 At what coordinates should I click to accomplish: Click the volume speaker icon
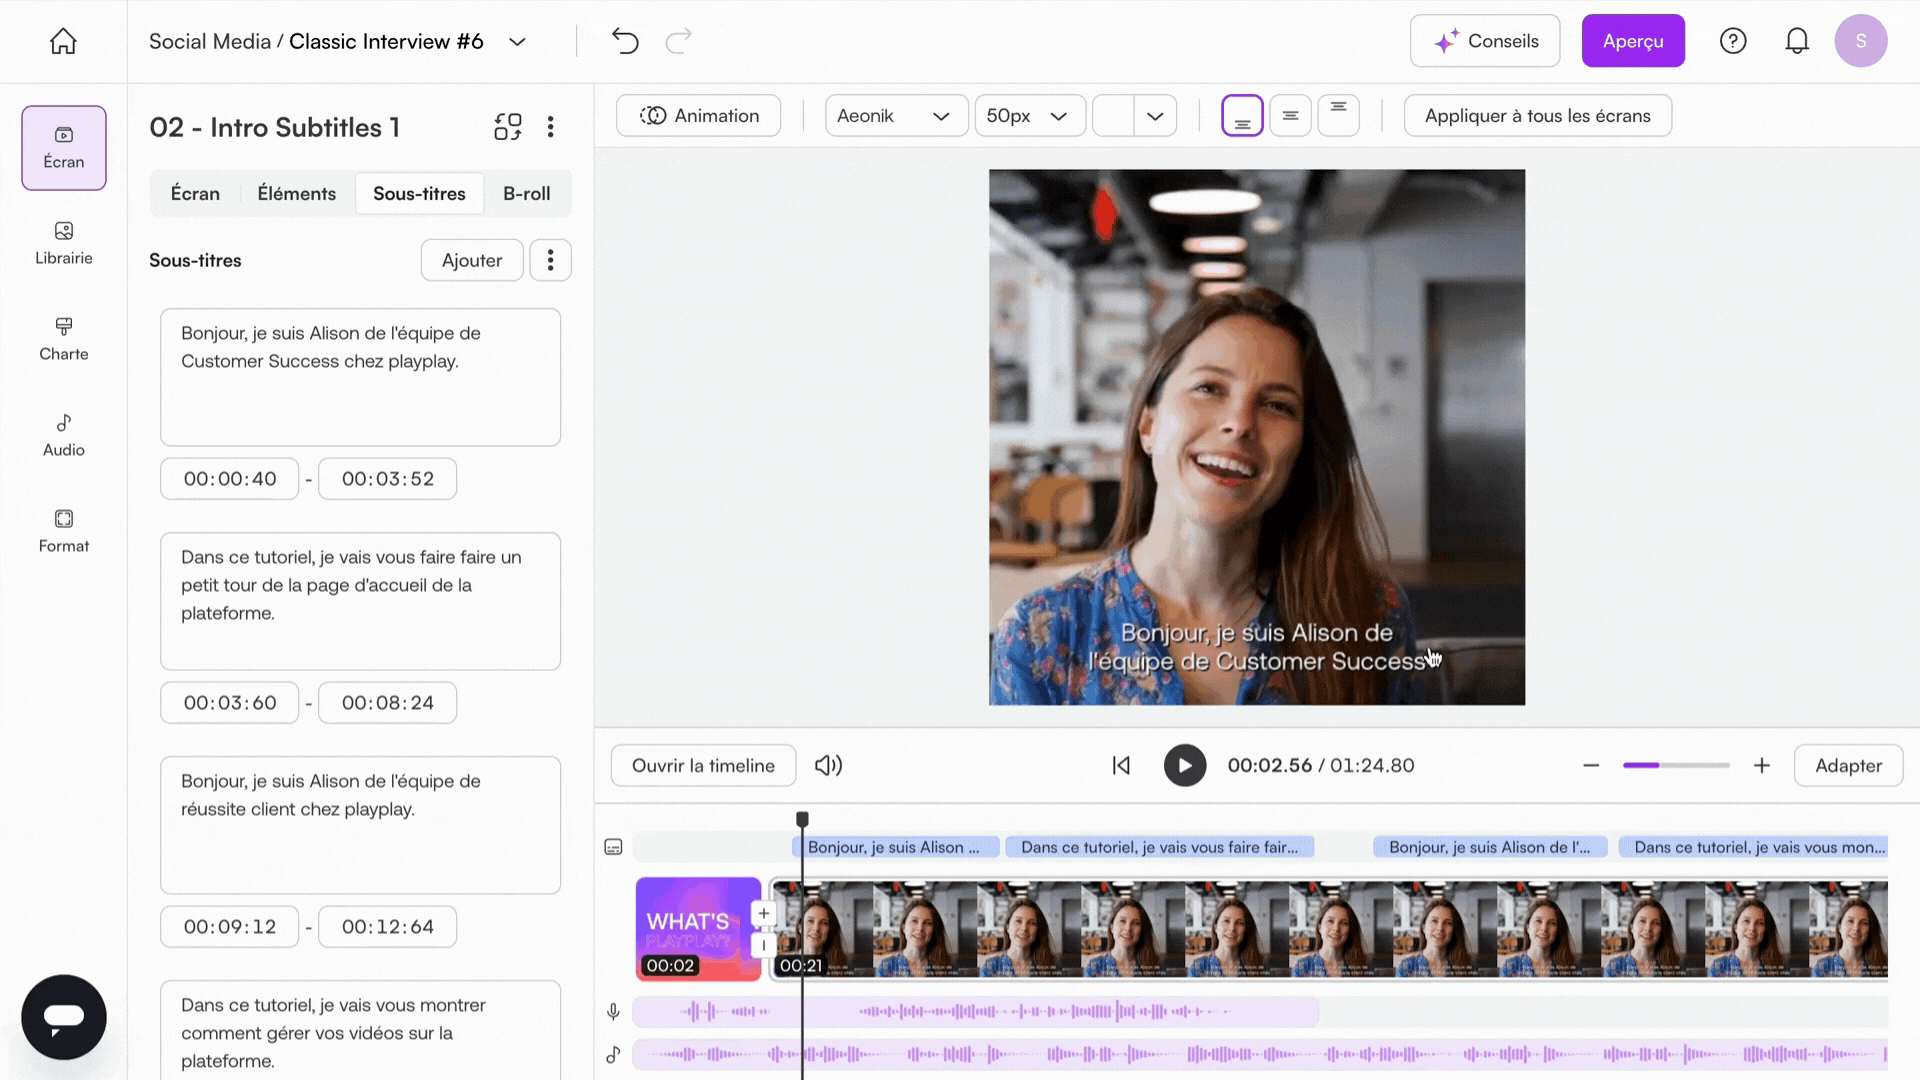(x=828, y=765)
